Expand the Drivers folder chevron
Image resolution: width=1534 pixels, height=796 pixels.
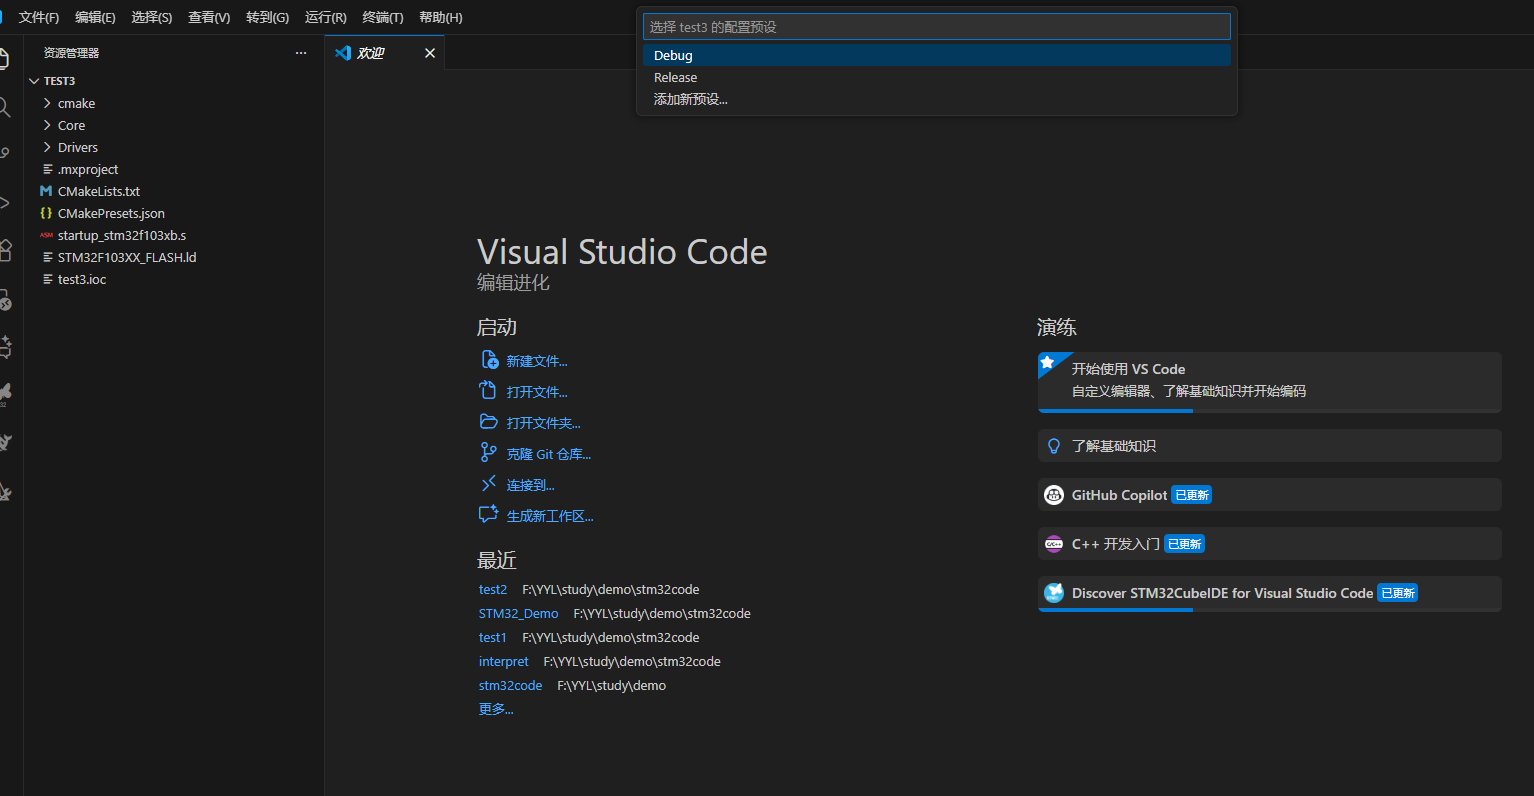(47, 147)
